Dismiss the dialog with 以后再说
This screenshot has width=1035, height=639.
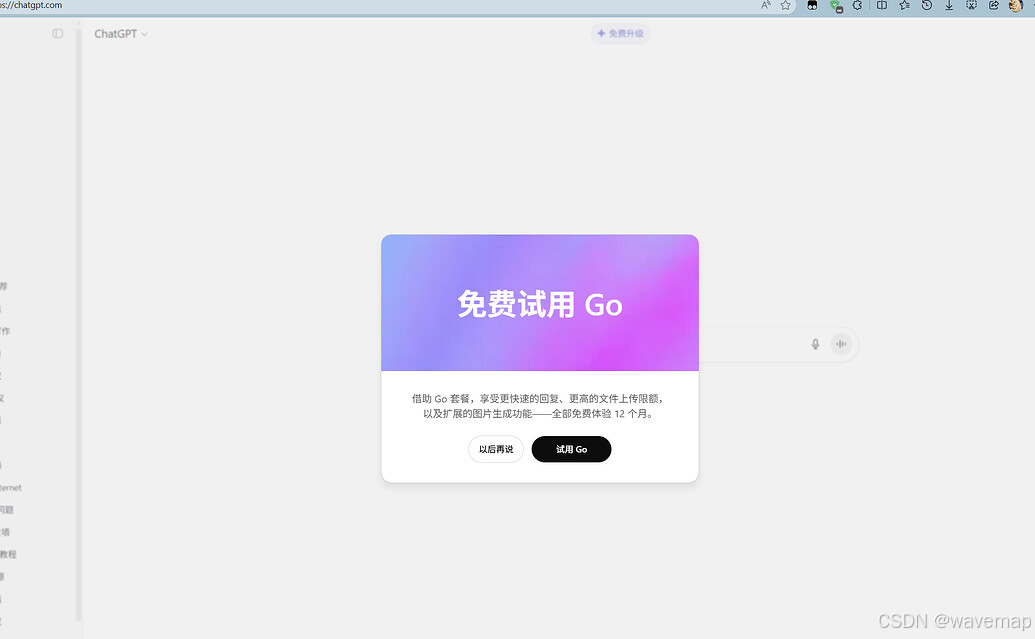point(495,449)
